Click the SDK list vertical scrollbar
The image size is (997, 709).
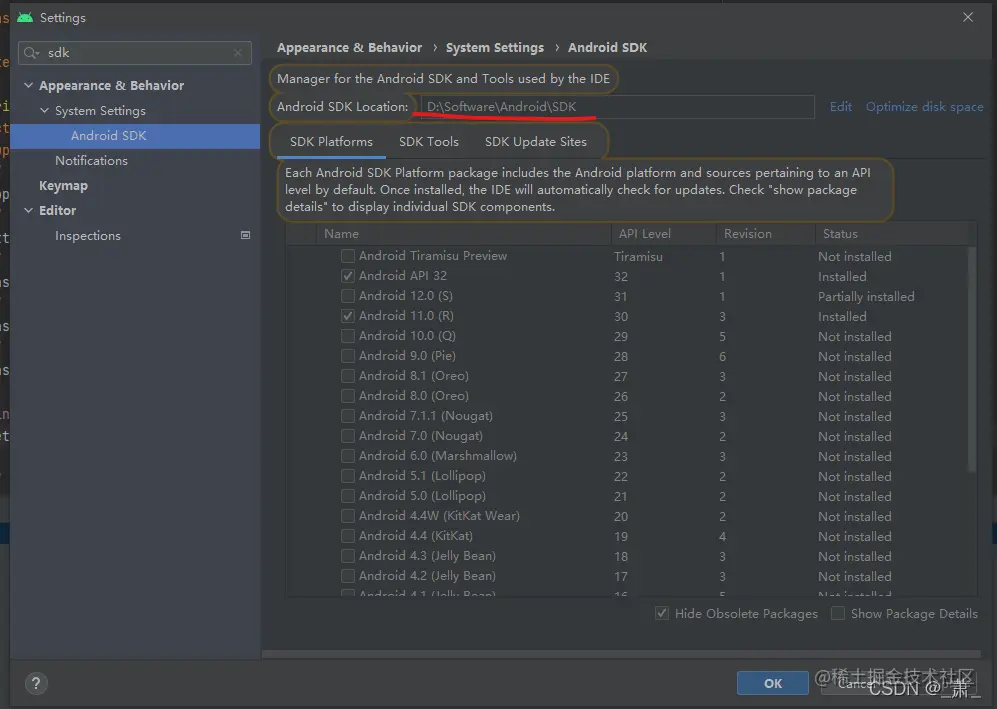[971, 359]
